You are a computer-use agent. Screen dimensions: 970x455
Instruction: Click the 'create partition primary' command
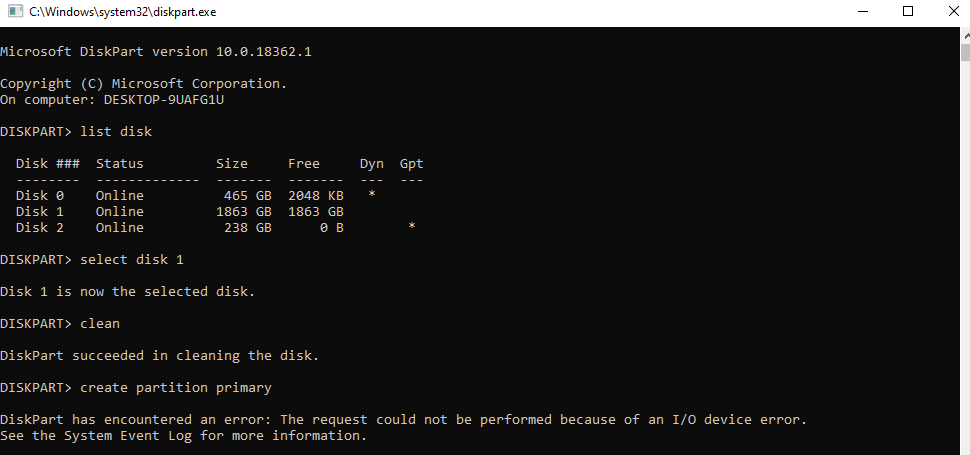tap(176, 388)
